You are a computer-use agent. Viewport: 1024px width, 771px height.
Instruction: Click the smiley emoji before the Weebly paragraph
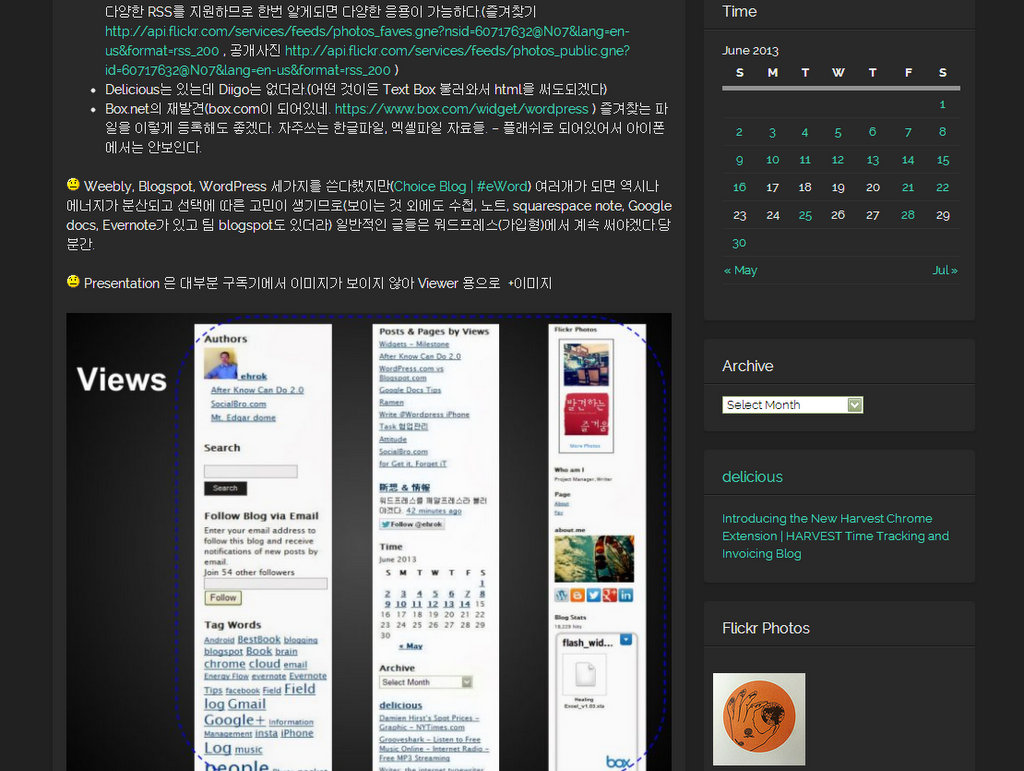(73, 185)
